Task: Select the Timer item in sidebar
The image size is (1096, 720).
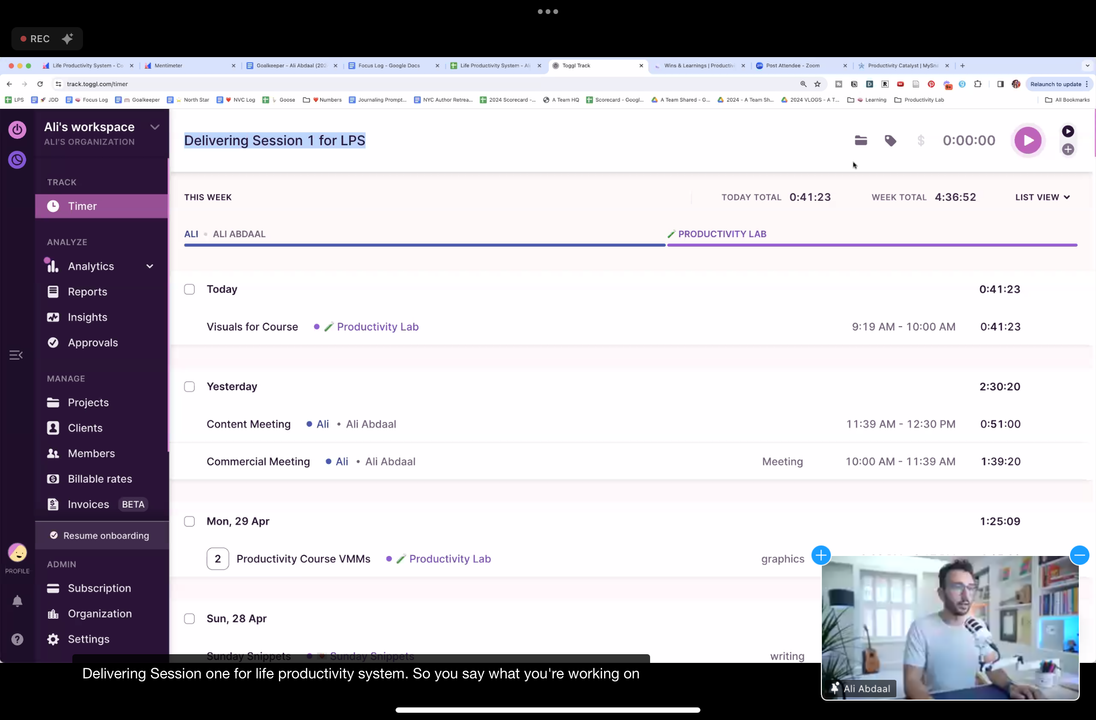Action: click(101, 206)
